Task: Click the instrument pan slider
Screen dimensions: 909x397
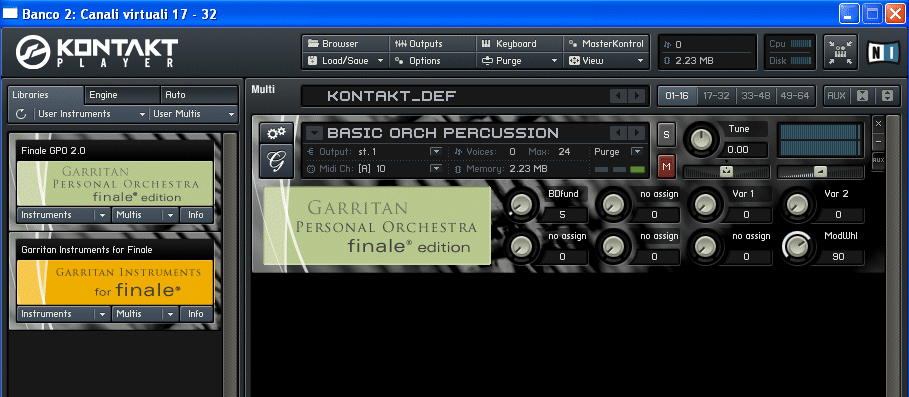Action: point(726,172)
